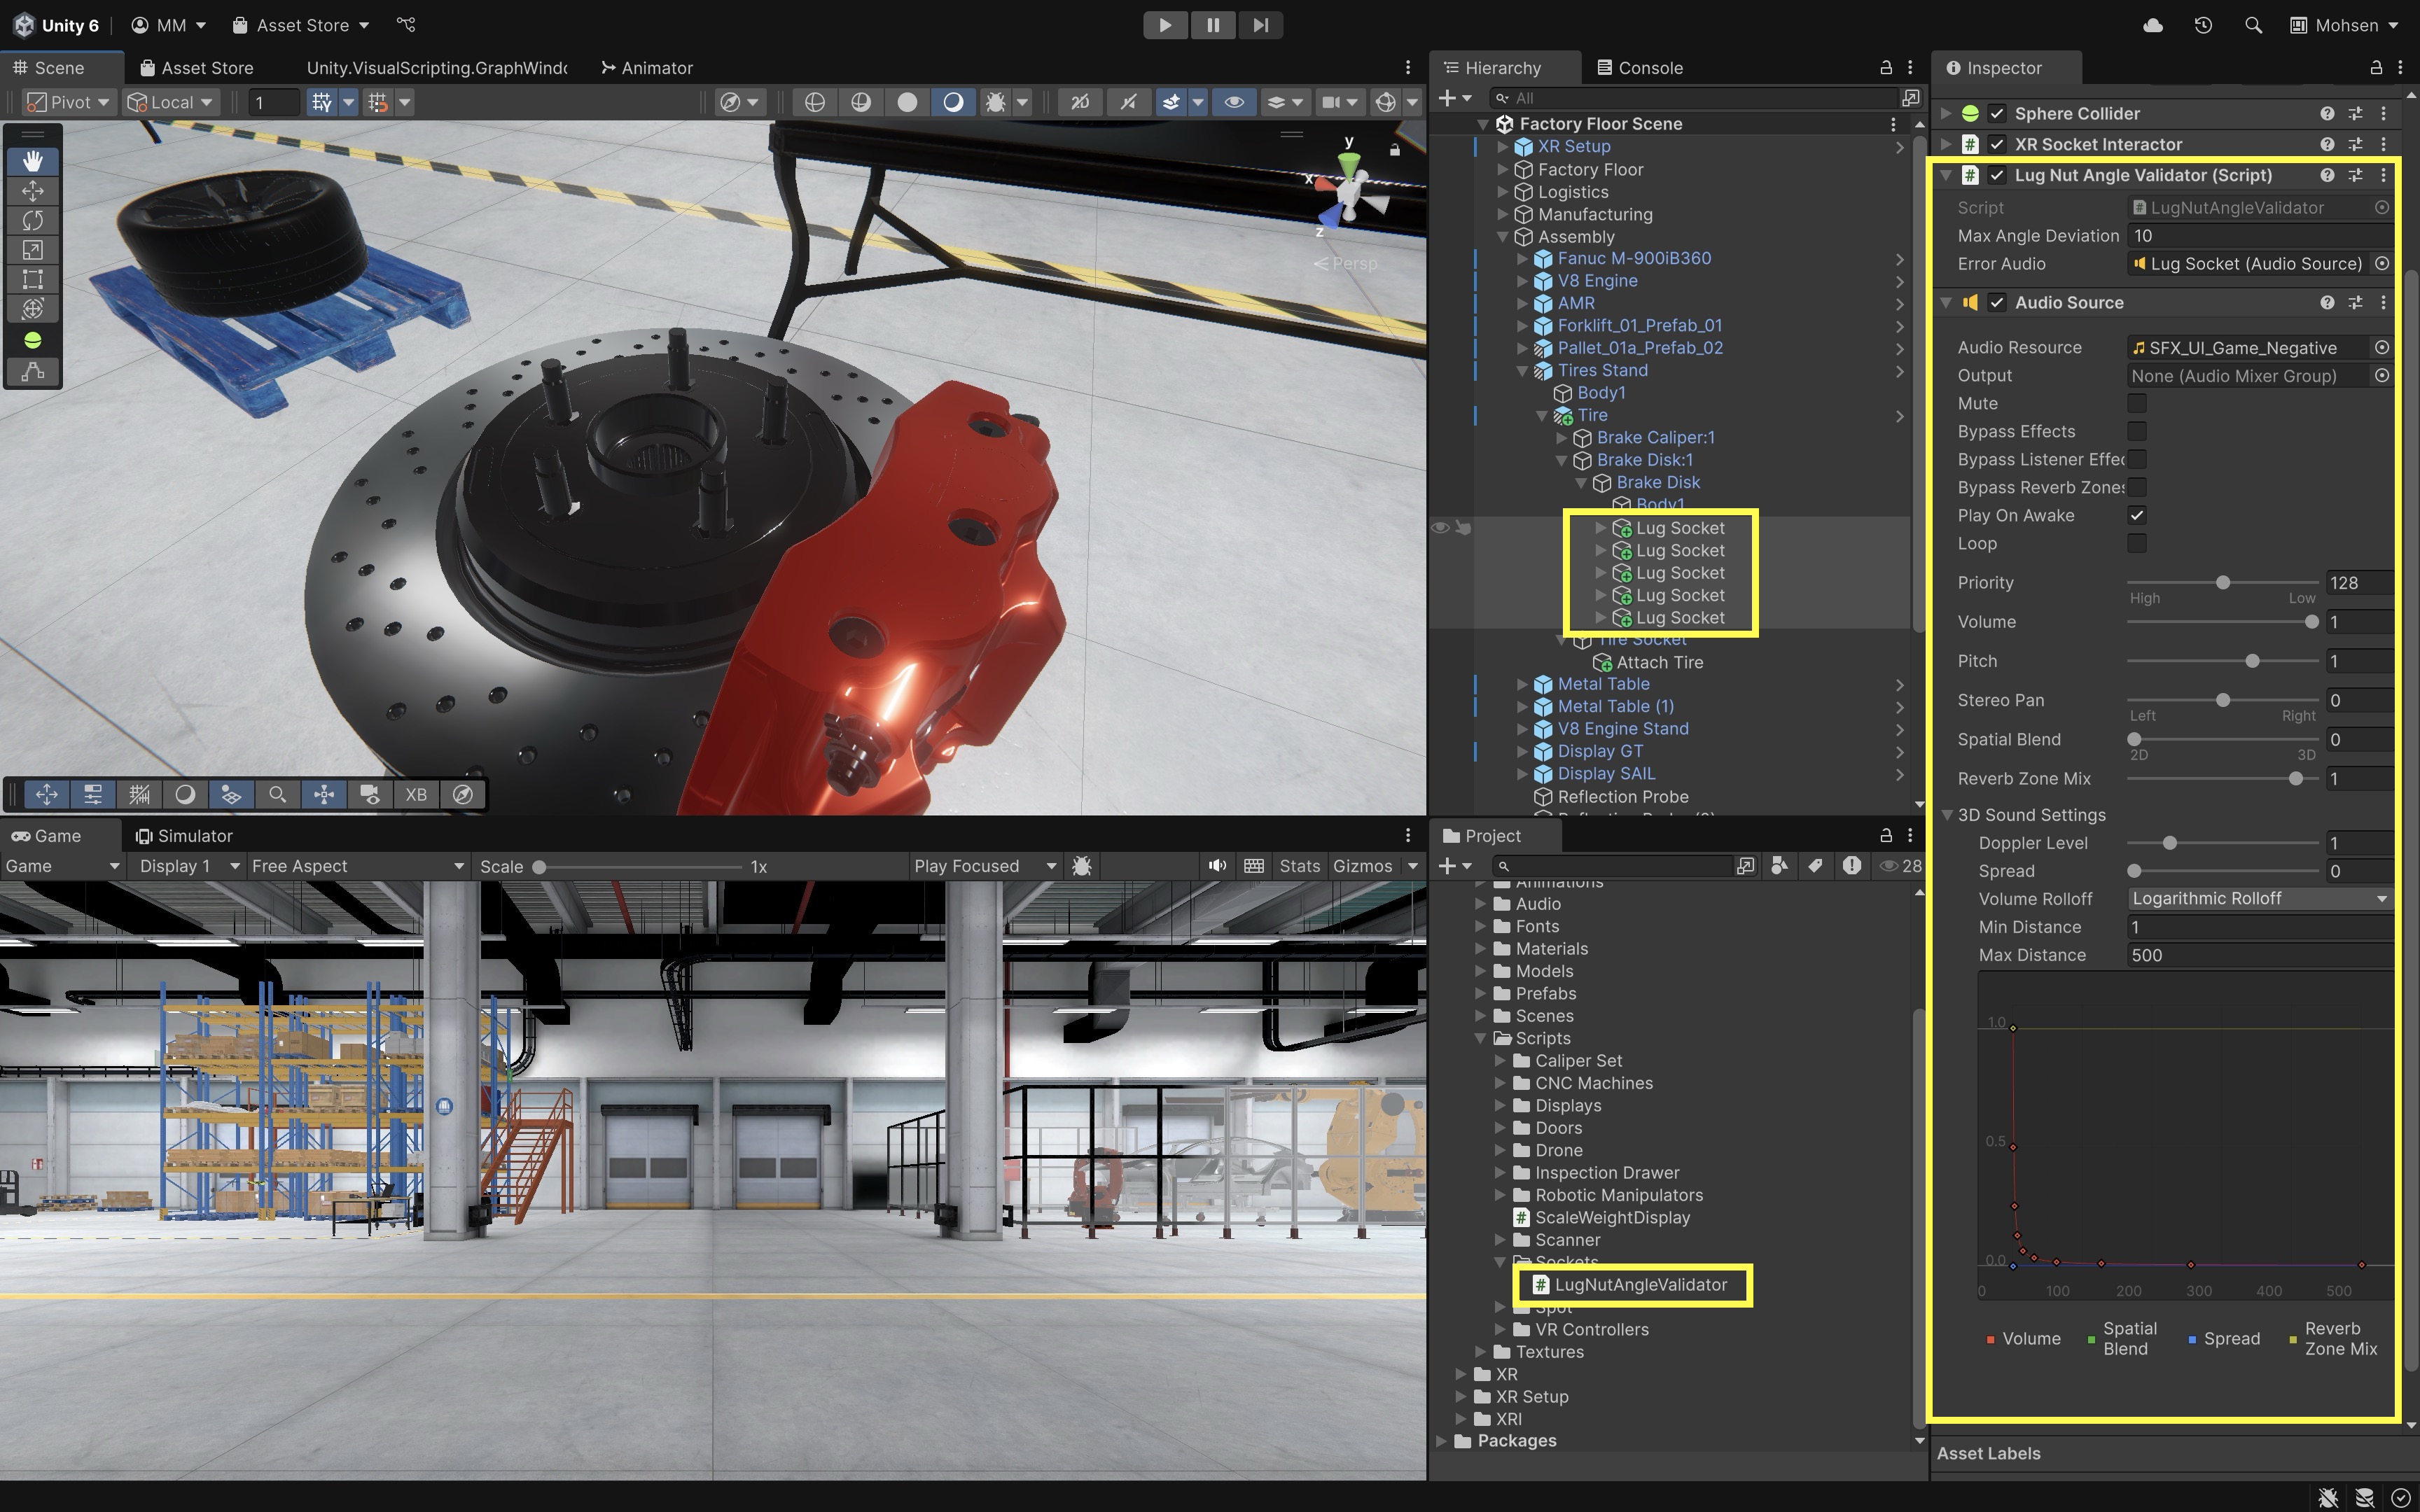Click the Play button to enter play mode
The image size is (2420, 1512).
click(1165, 25)
